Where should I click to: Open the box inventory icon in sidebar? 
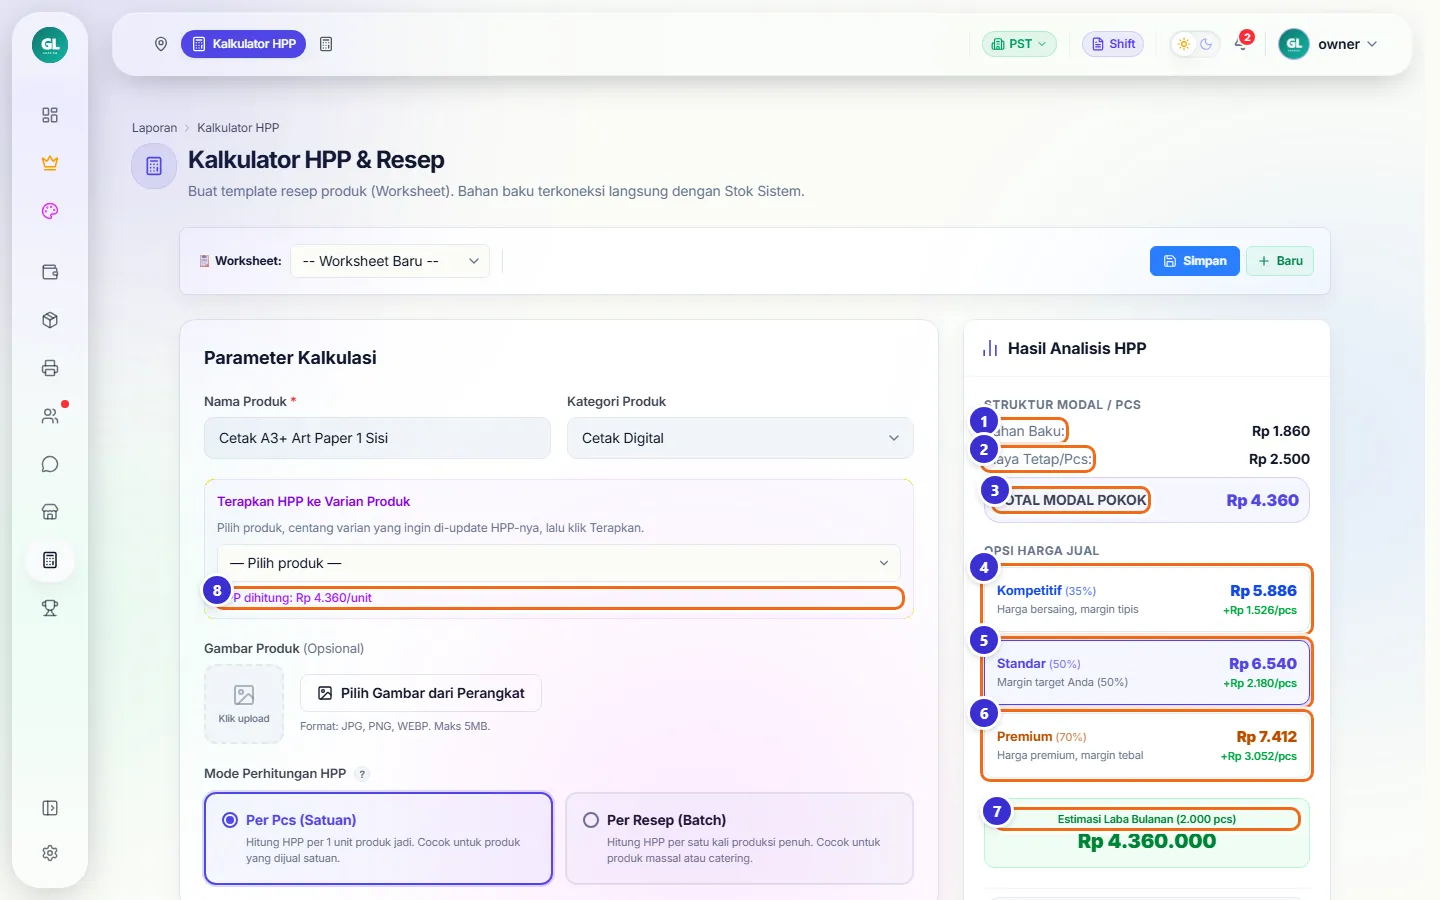pyautogui.click(x=50, y=320)
